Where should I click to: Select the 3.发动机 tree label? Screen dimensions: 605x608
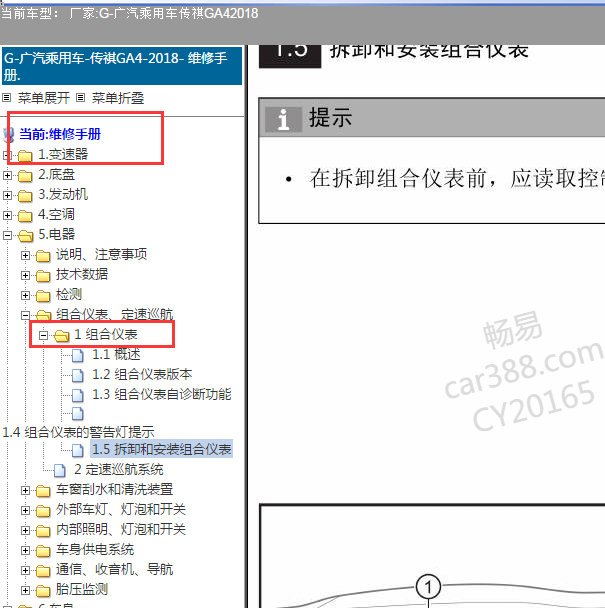point(63,194)
